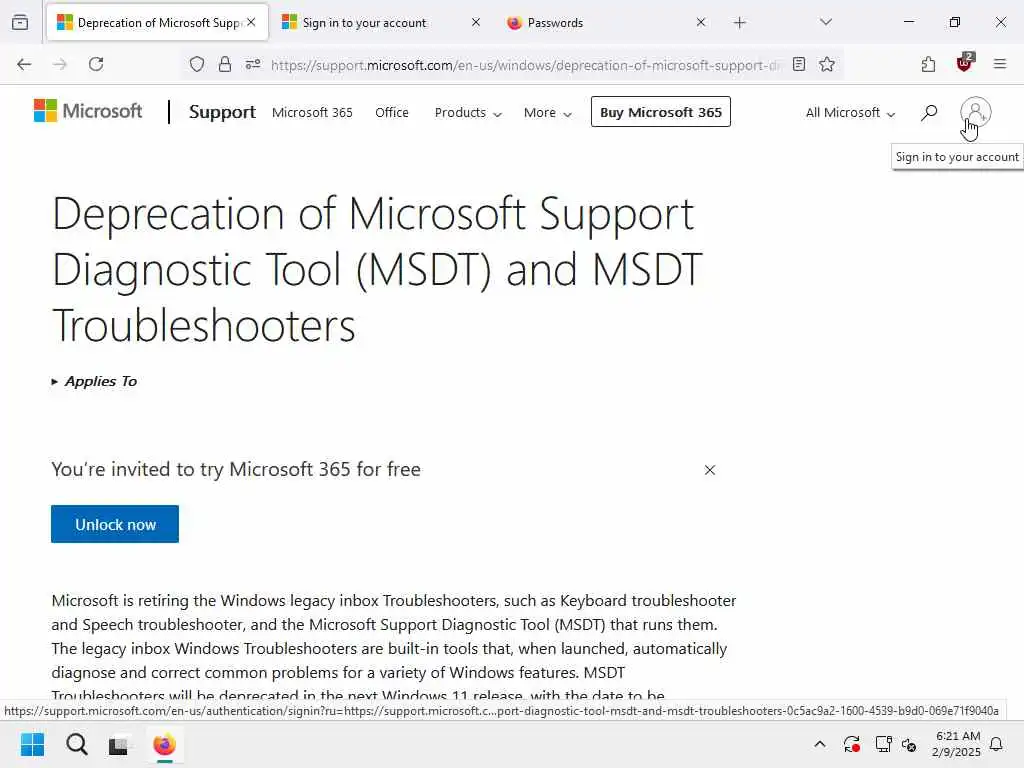This screenshot has height=768, width=1024.
Task: Expand the Applies To section
Action: pyautogui.click(x=95, y=381)
